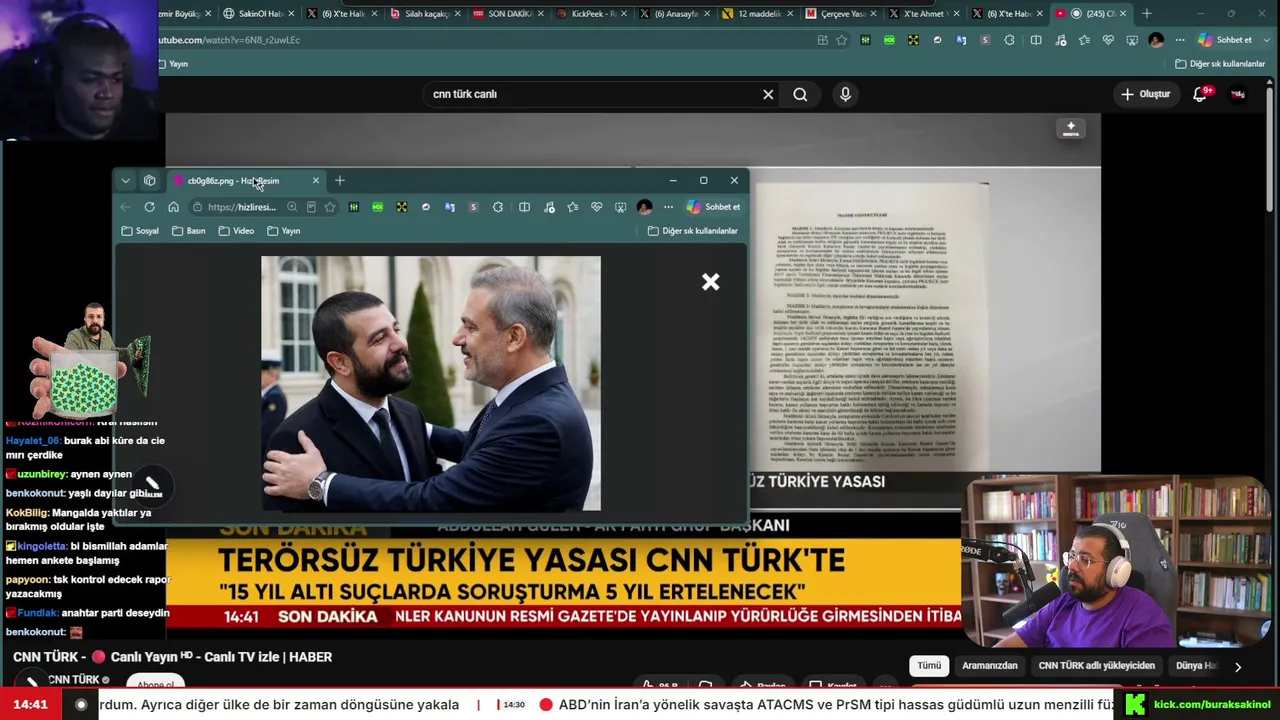Zoom icon in HızlıResim address bar
The image size is (1280, 720).
click(292, 207)
